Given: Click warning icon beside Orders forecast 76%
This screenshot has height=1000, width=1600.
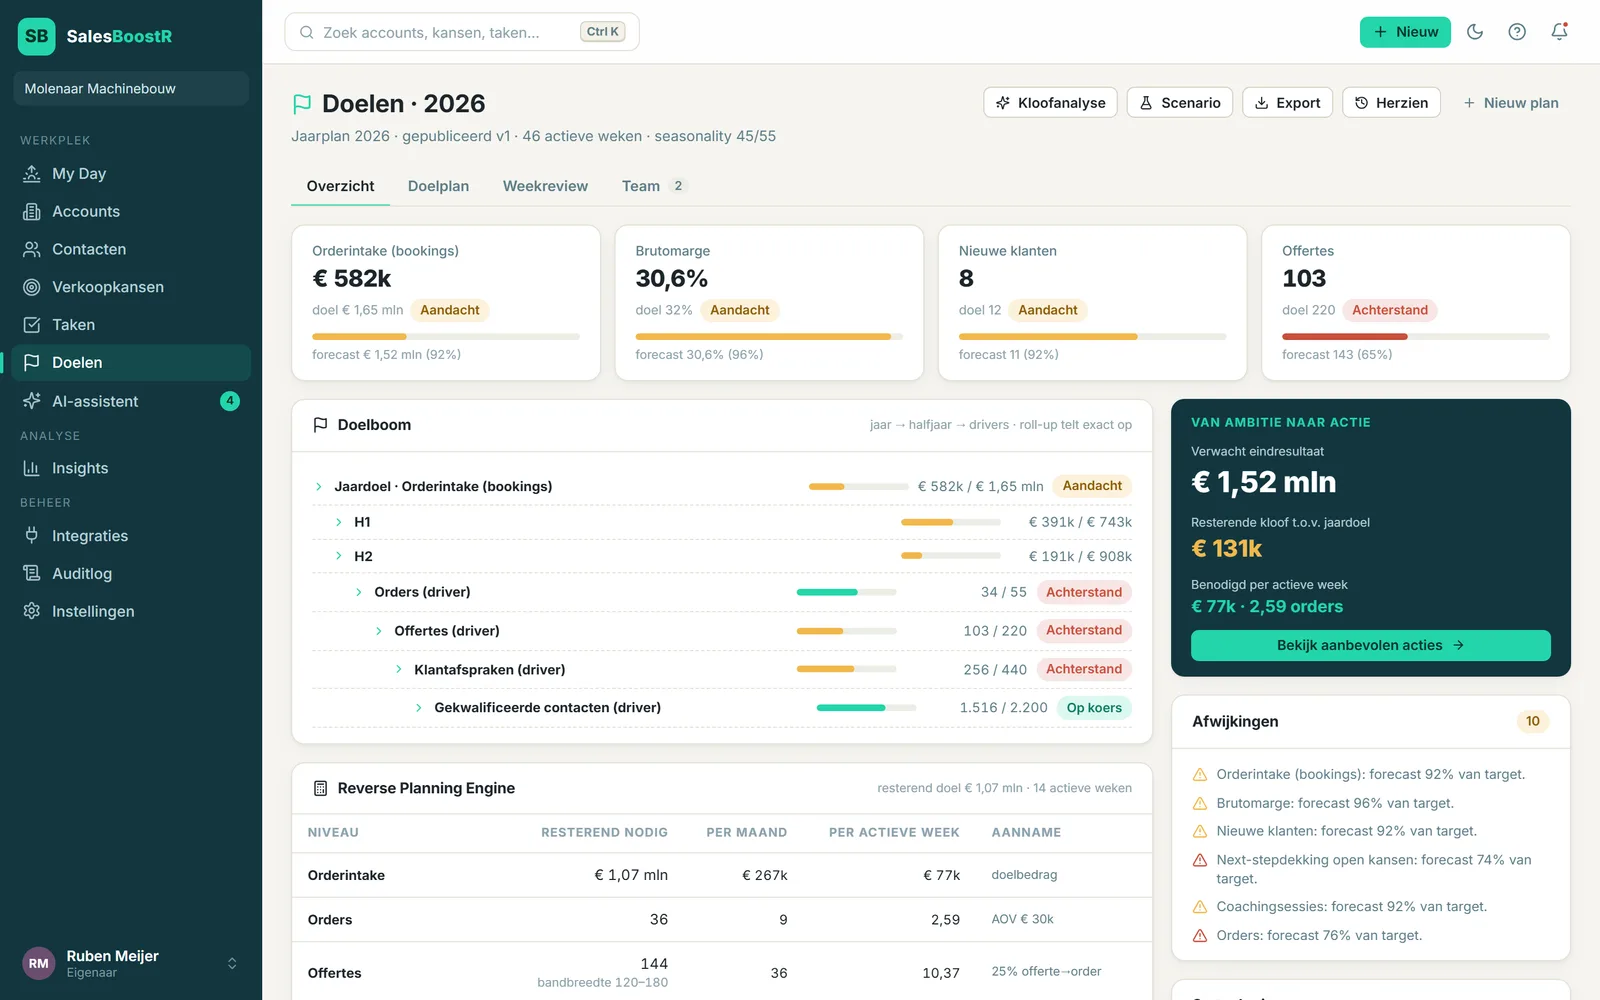Looking at the screenshot, I should click(1200, 936).
